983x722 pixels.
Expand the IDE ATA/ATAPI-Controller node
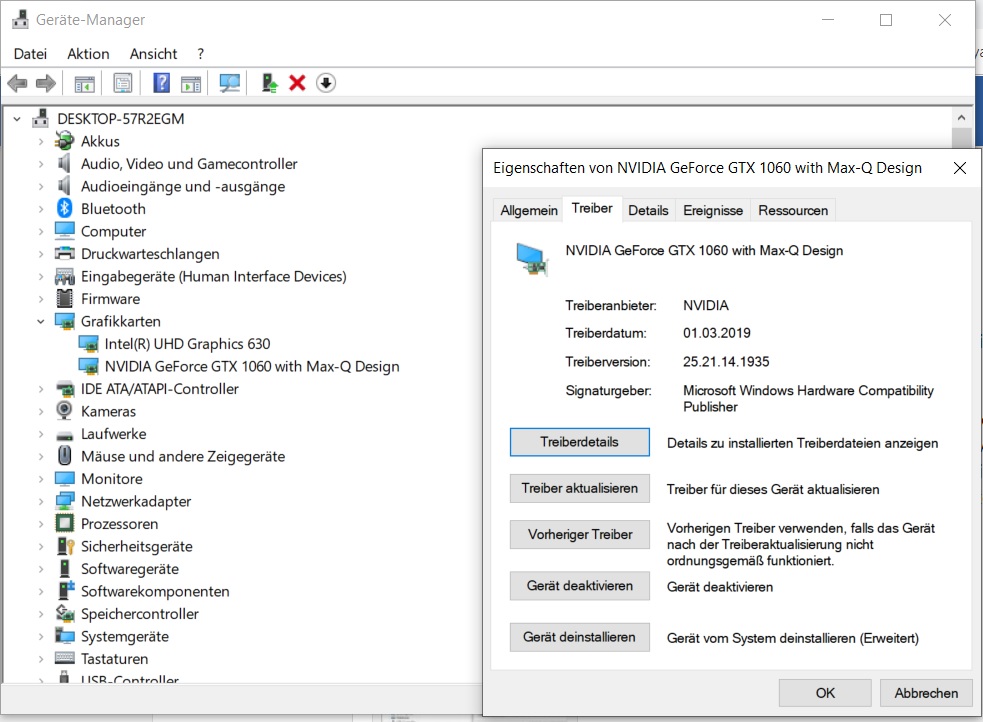tap(41, 389)
